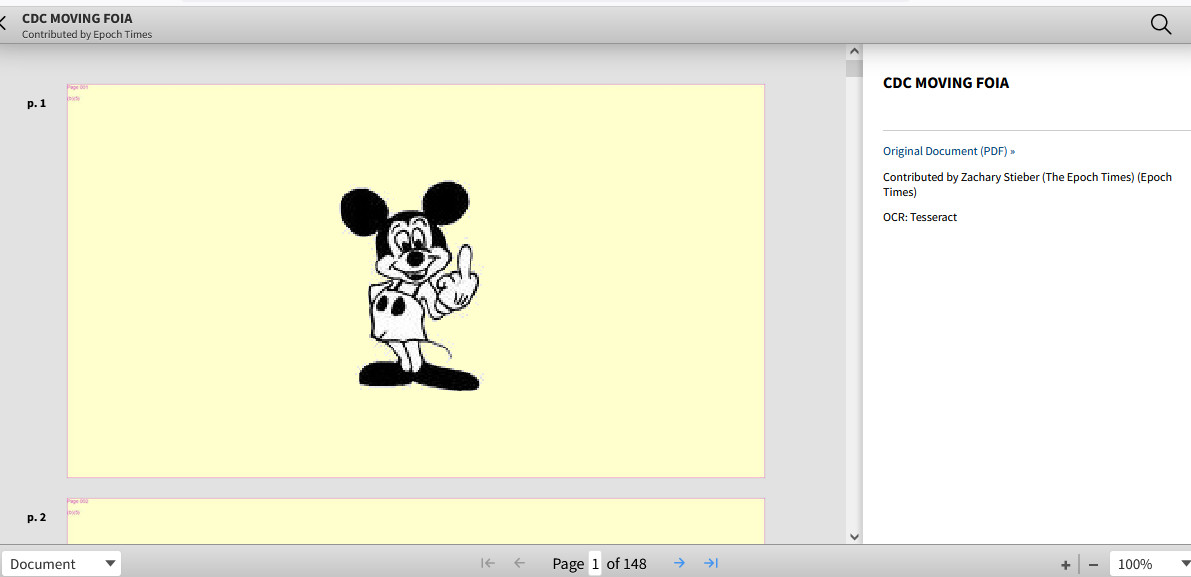Open the Original Document (PDF) link
Screen dimensions: 1191x577
pyautogui.click(x=949, y=151)
